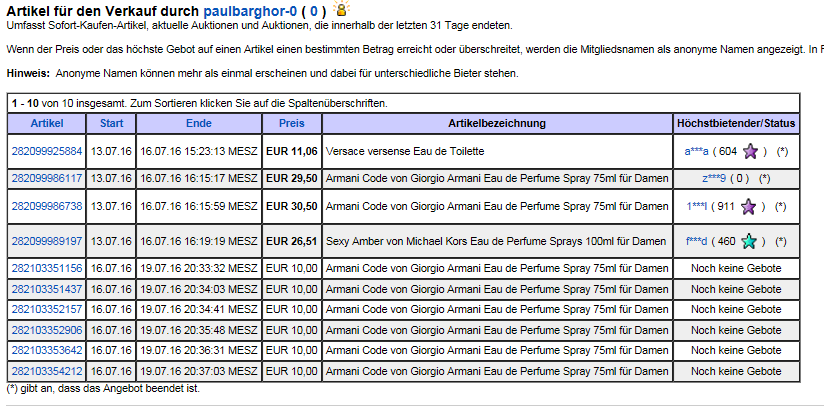Click the purple star next to a***a
The height and width of the screenshot is (407, 824).
click(750, 152)
